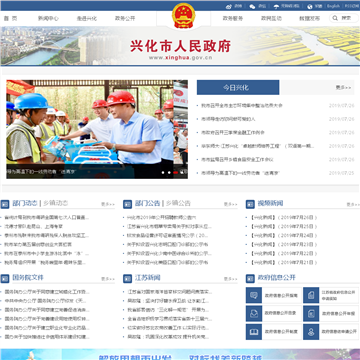This screenshot has width=360, height=360.
Task: Click the 国务院文件 section title
Action: click(28, 277)
